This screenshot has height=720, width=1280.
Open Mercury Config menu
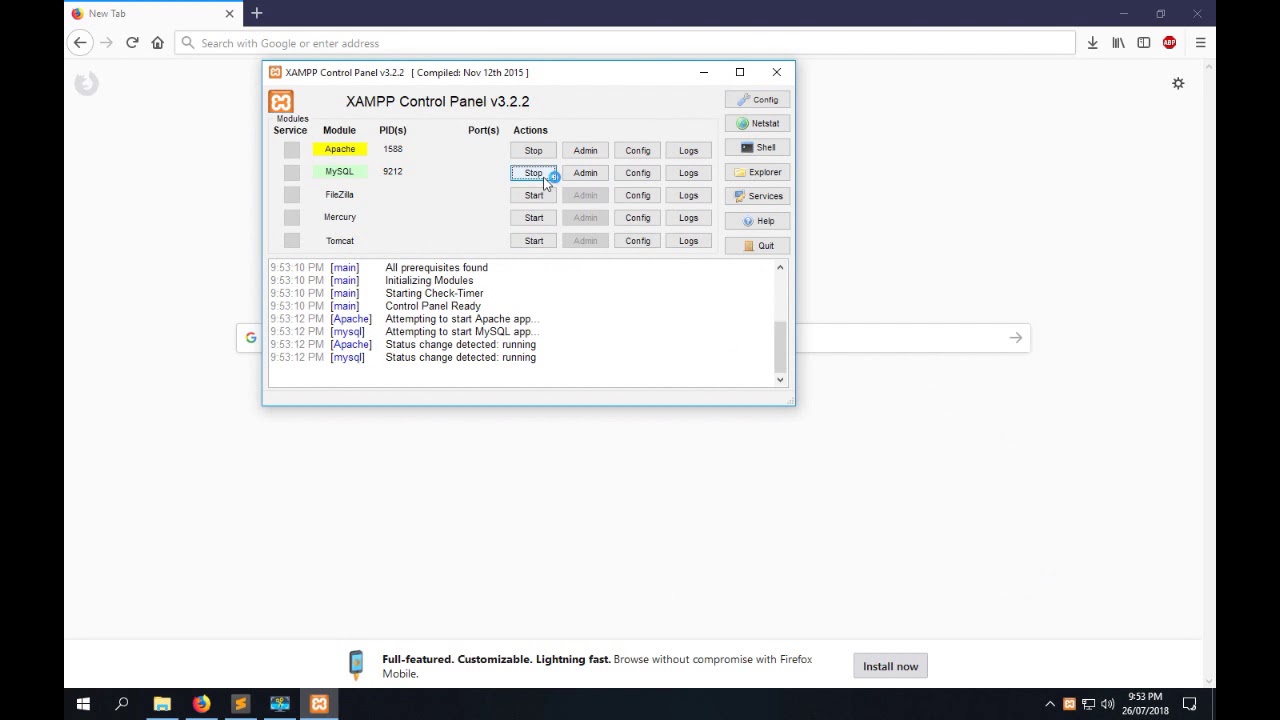(x=637, y=218)
